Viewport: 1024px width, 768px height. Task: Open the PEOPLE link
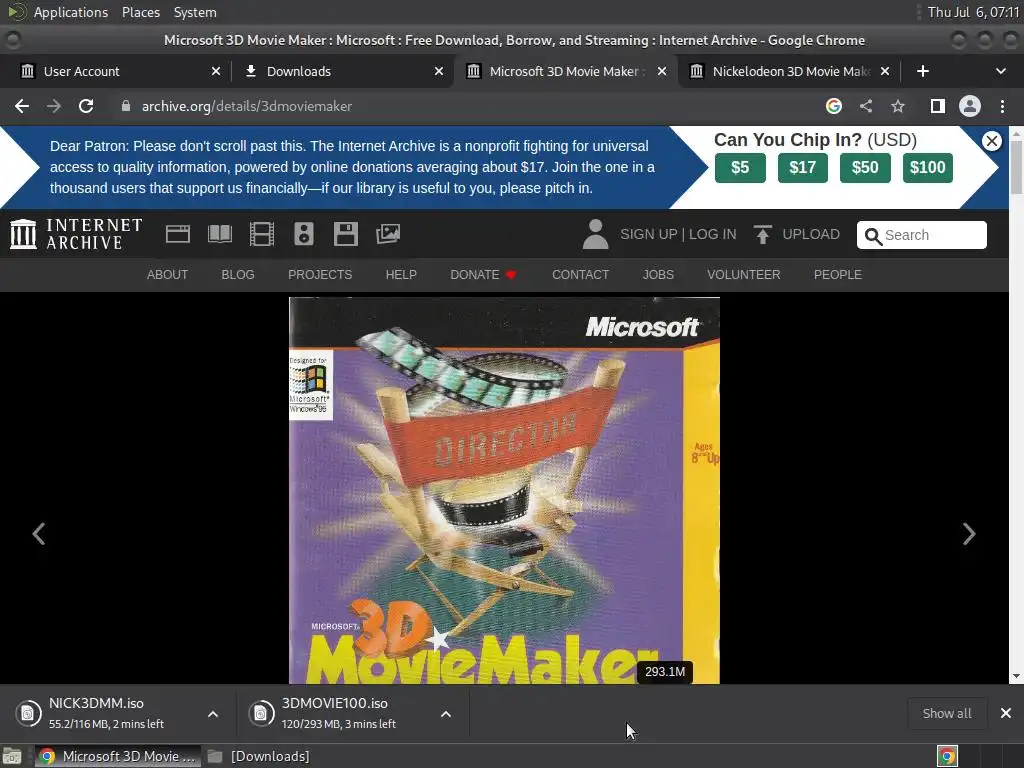838,275
